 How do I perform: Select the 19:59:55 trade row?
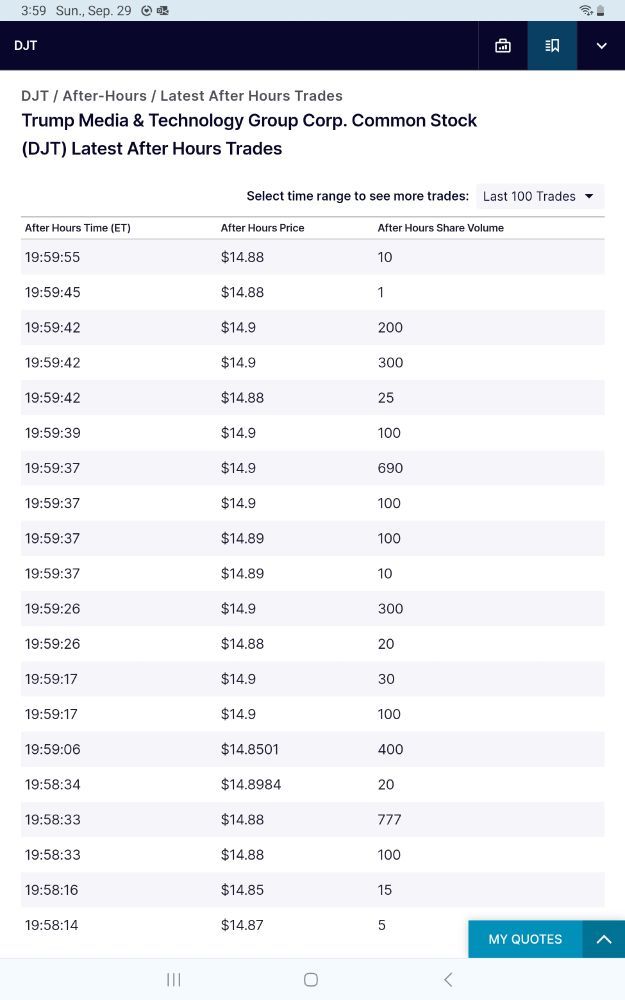coord(312,257)
